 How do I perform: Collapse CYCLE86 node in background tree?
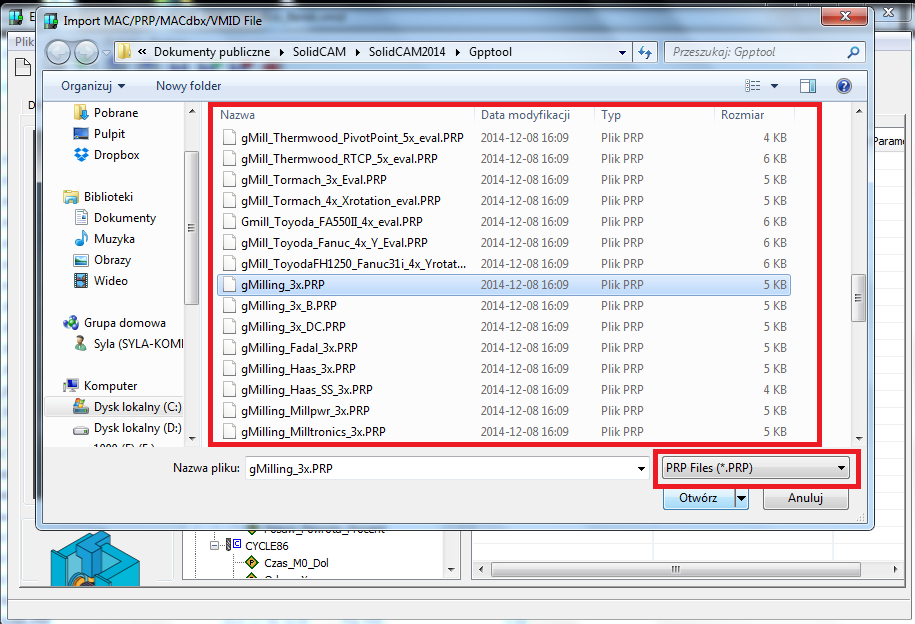coord(214,546)
